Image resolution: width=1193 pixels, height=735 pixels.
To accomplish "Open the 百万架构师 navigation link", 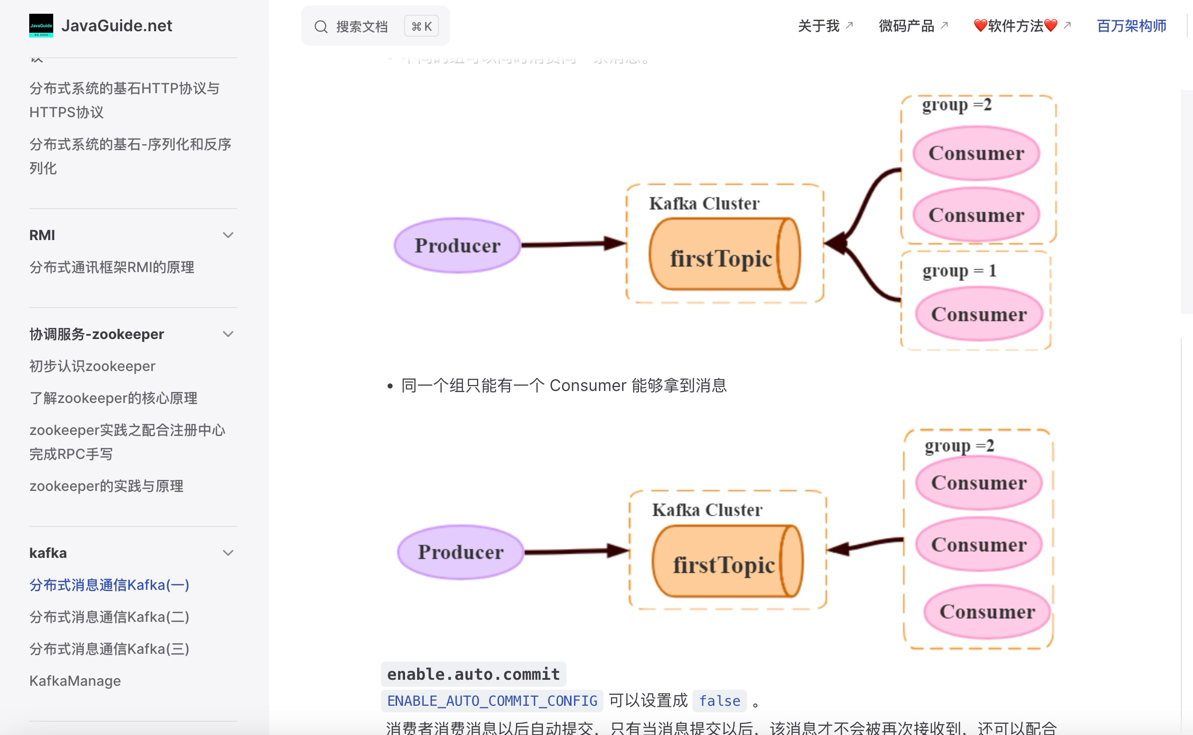I will point(1131,26).
